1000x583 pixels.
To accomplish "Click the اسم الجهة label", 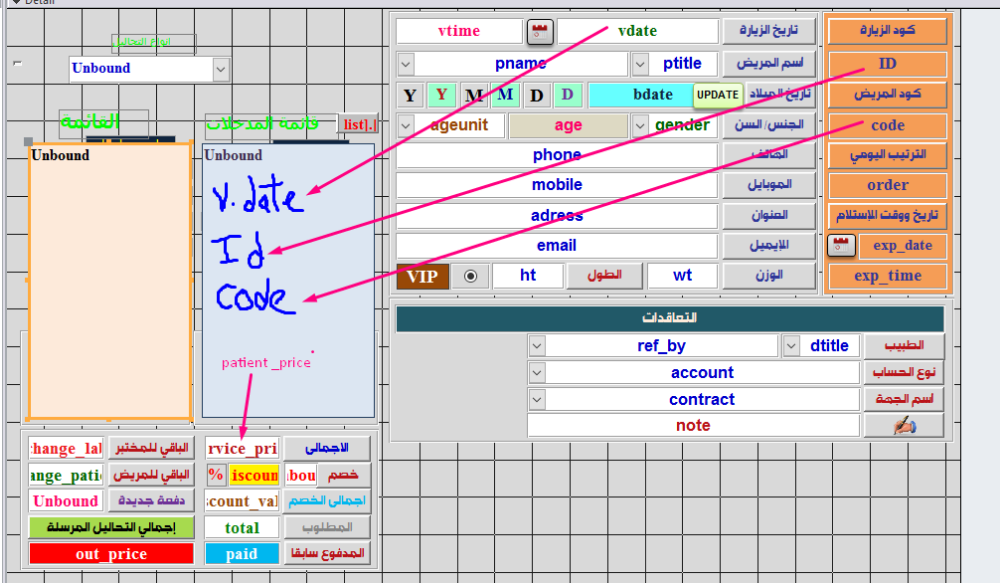I will (904, 399).
